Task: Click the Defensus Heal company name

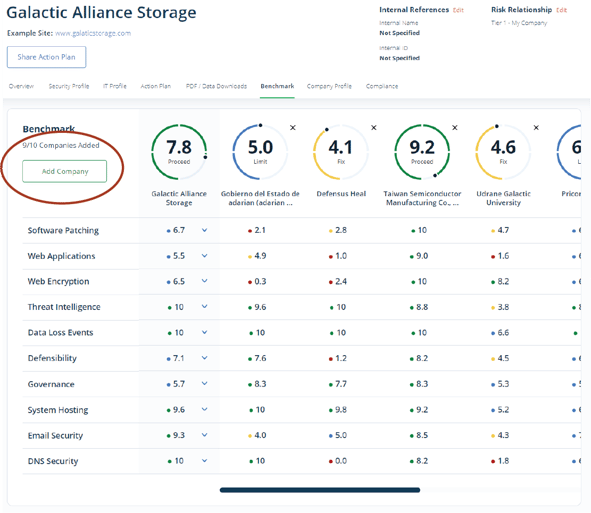Action: pyautogui.click(x=341, y=194)
